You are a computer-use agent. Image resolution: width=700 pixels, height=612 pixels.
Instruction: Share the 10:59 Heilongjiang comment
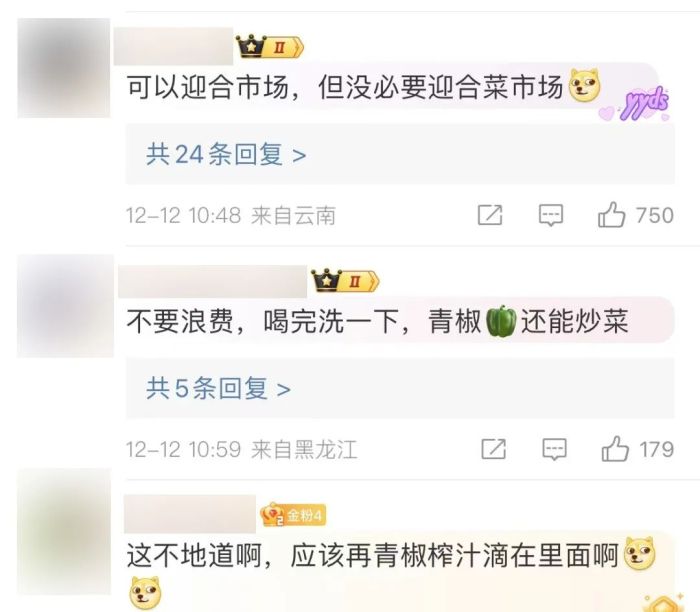494,449
